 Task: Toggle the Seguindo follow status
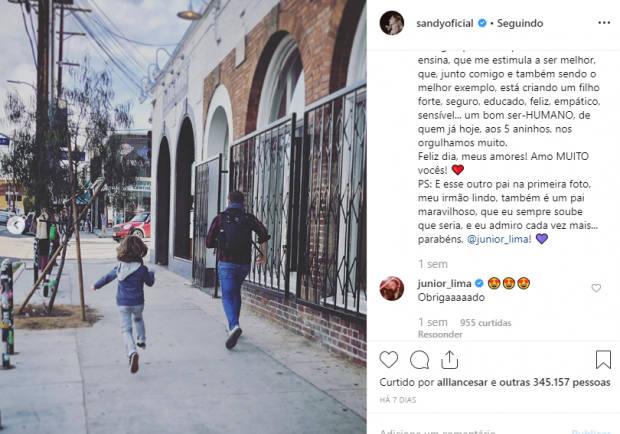pyautogui.click(x=520, y=23)
